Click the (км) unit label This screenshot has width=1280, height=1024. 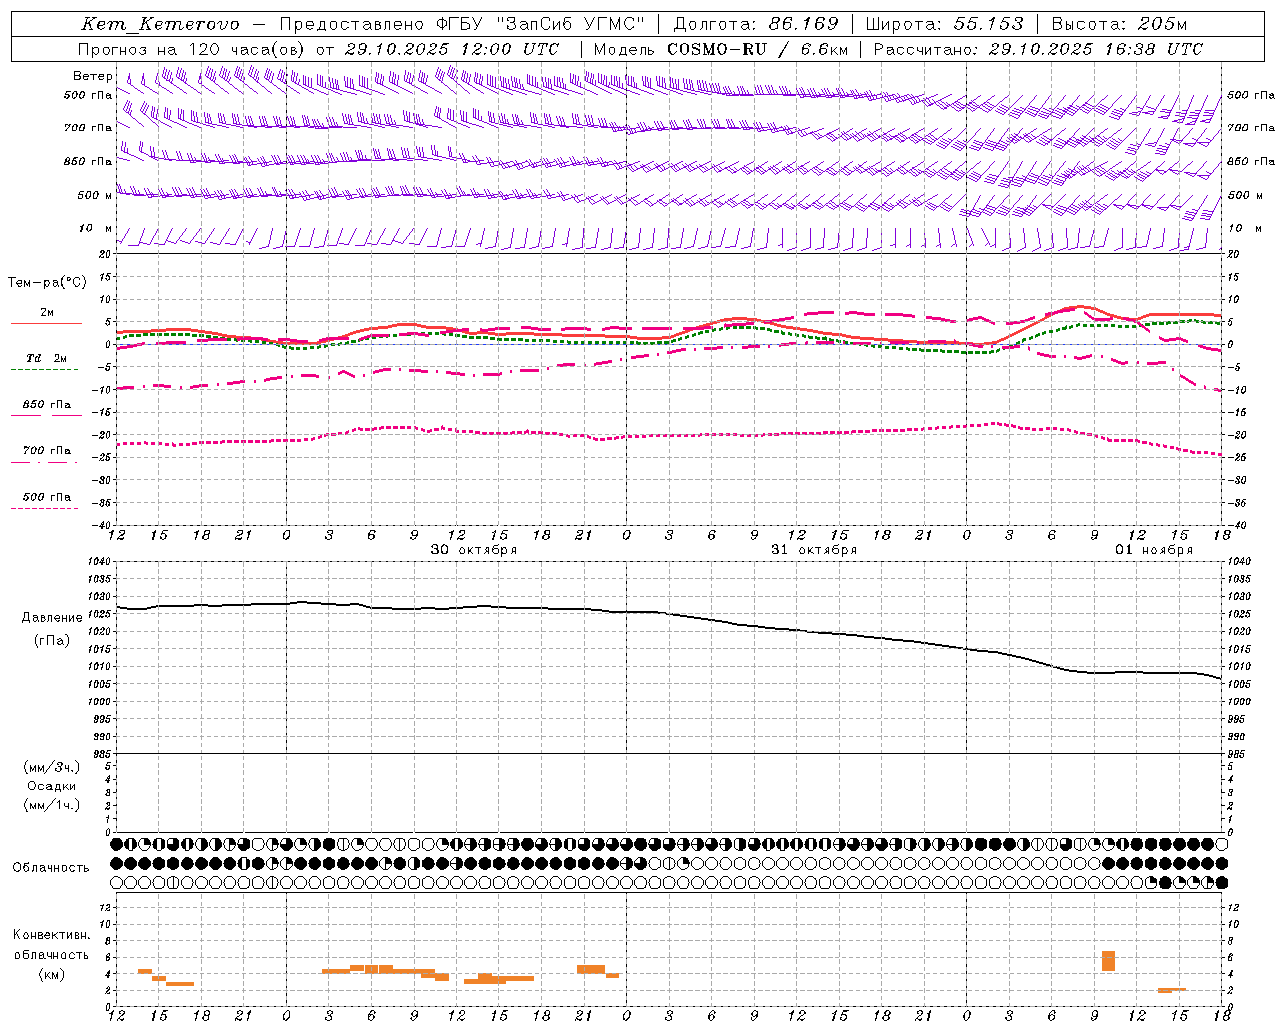51,973
